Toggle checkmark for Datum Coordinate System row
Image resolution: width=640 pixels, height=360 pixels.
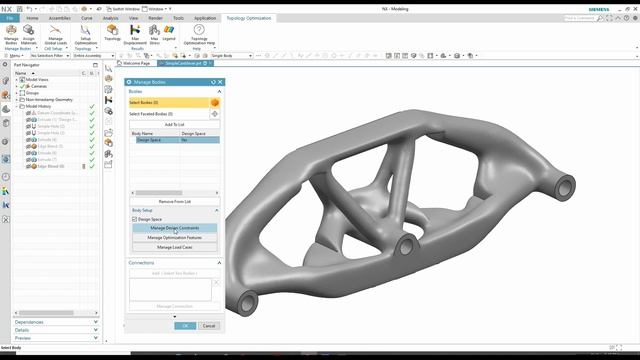[92, 113]
